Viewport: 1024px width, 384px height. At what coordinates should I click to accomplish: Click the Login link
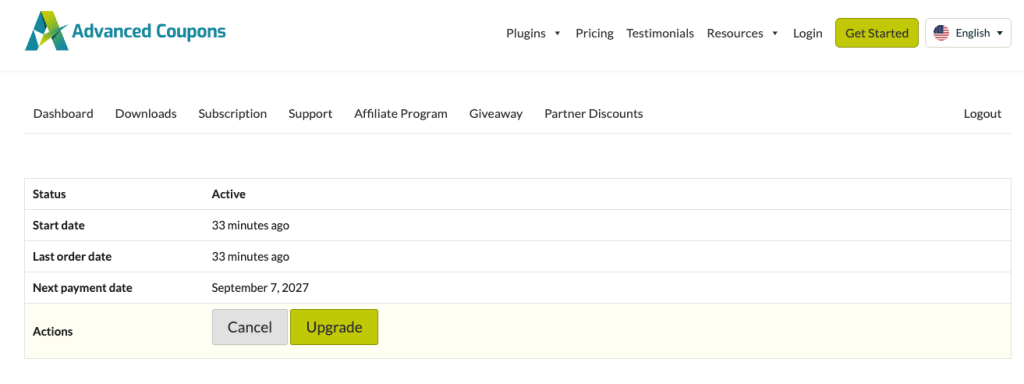coord(807,33)
